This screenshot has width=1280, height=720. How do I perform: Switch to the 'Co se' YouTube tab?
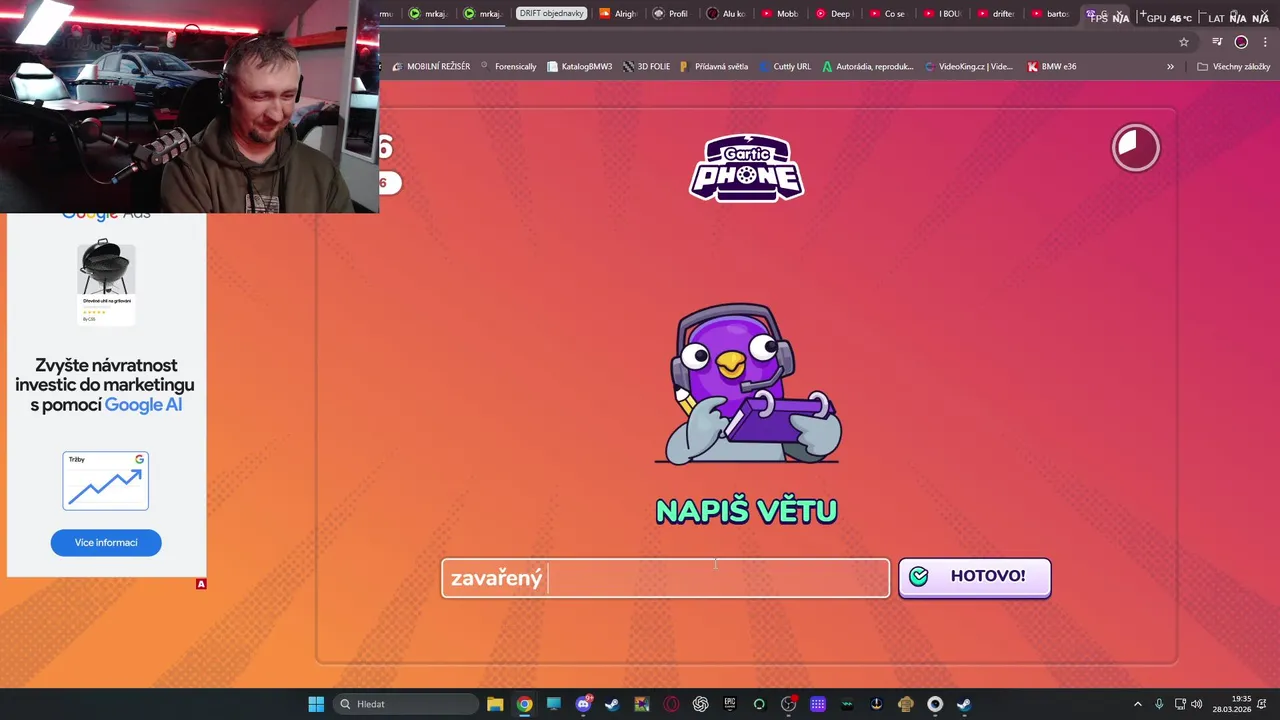point(888,14)
